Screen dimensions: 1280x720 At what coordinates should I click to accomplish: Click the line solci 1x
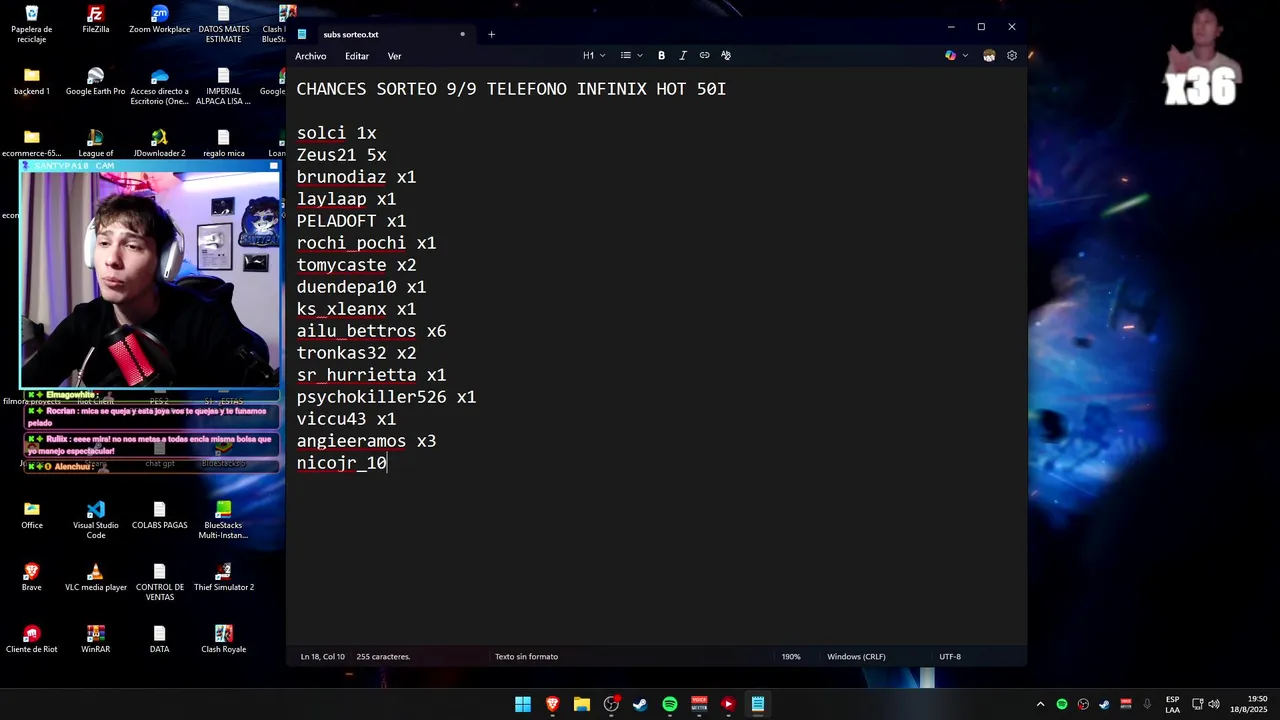coord(336,133)
